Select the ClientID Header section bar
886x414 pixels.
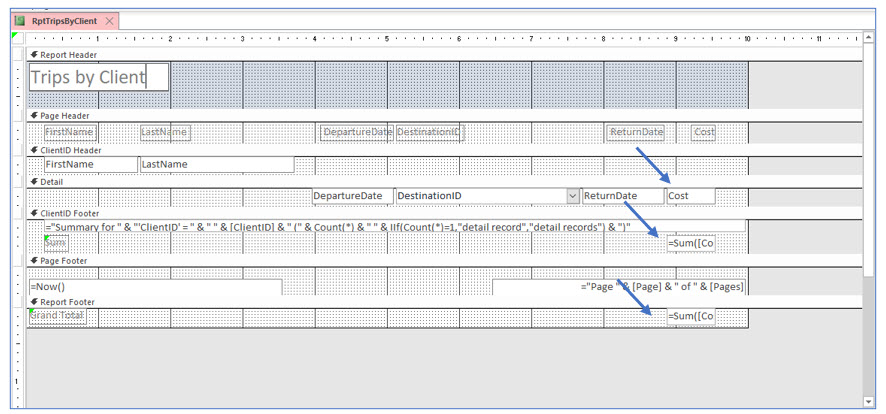tap(444, 151)
